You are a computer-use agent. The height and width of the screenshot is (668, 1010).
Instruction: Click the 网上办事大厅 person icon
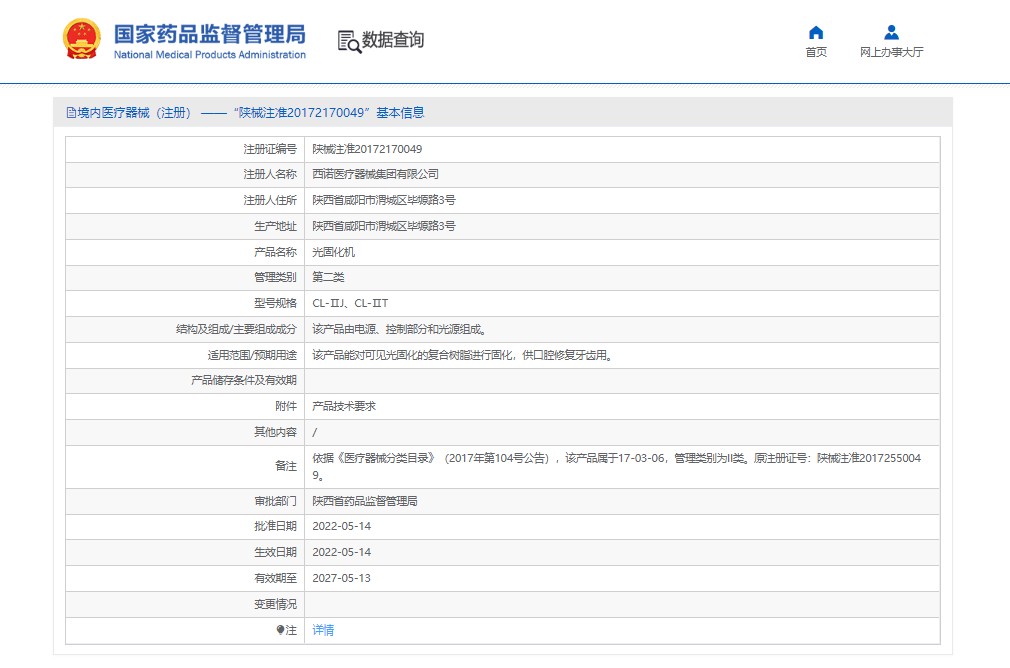(891, 32)
